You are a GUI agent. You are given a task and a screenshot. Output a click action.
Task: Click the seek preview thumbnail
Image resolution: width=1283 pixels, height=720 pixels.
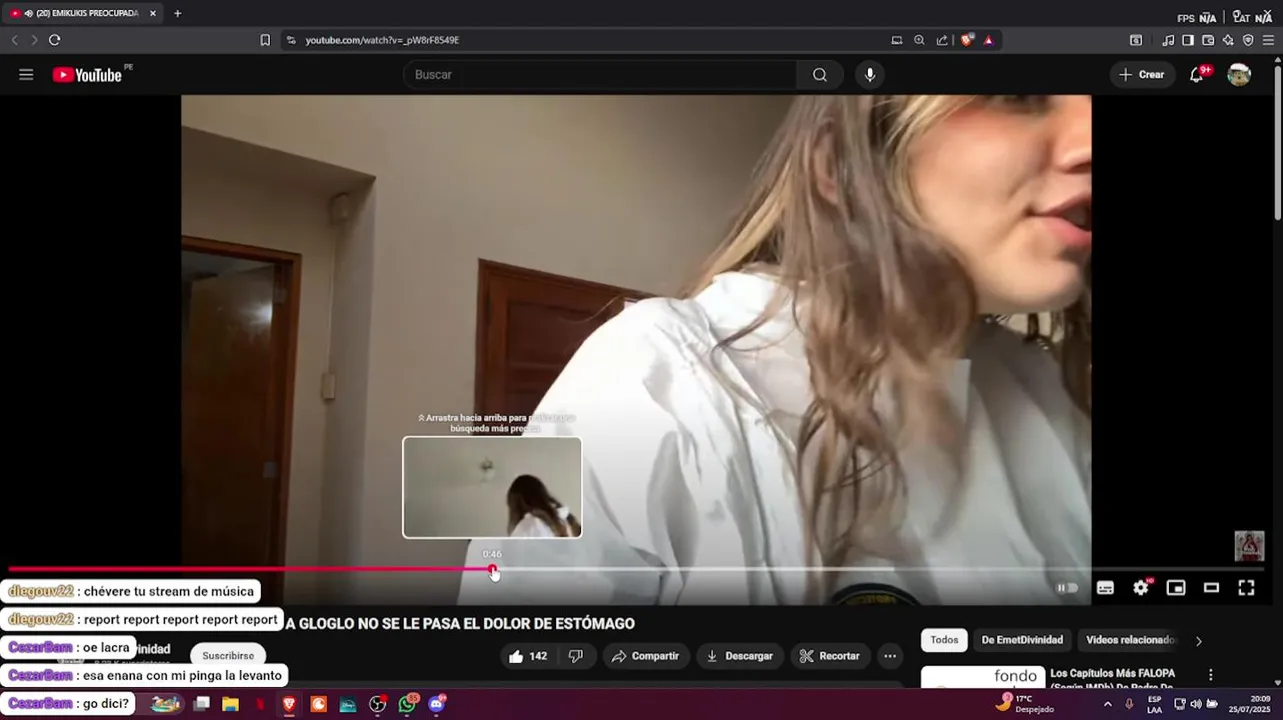[492, 487]
